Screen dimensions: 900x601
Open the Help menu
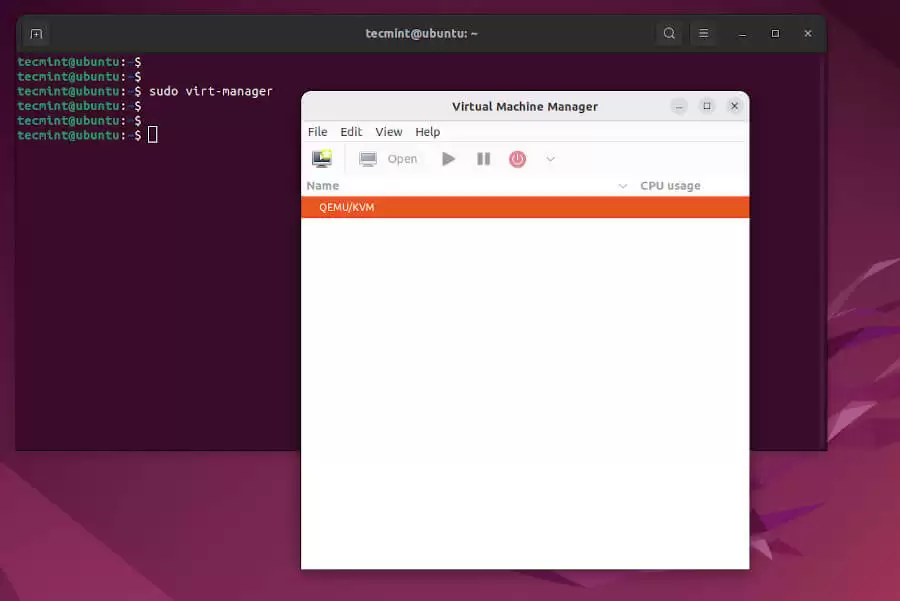point(427,131)
